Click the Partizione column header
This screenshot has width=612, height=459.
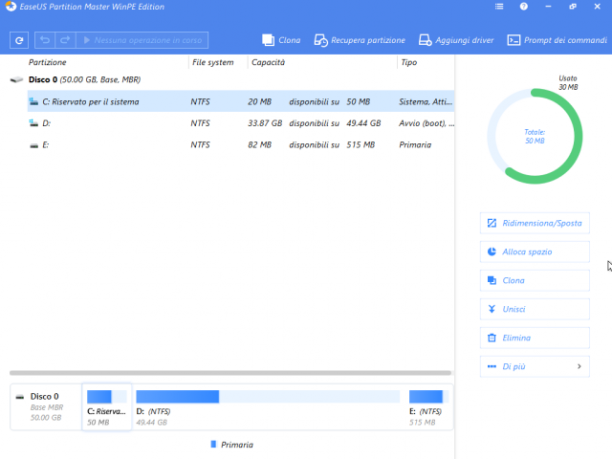point(47,62)
